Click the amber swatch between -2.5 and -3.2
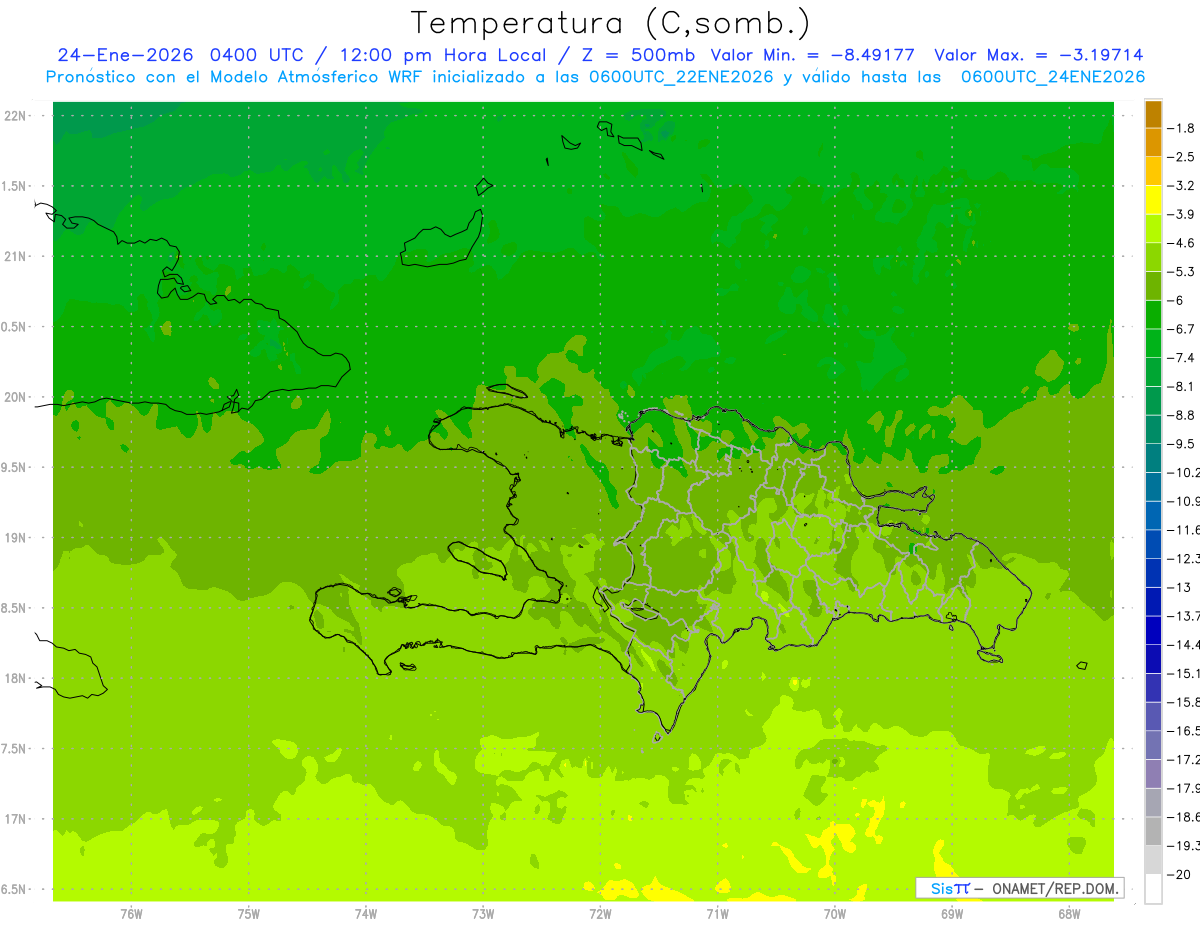1200x927 pixels. [1153, 171]
